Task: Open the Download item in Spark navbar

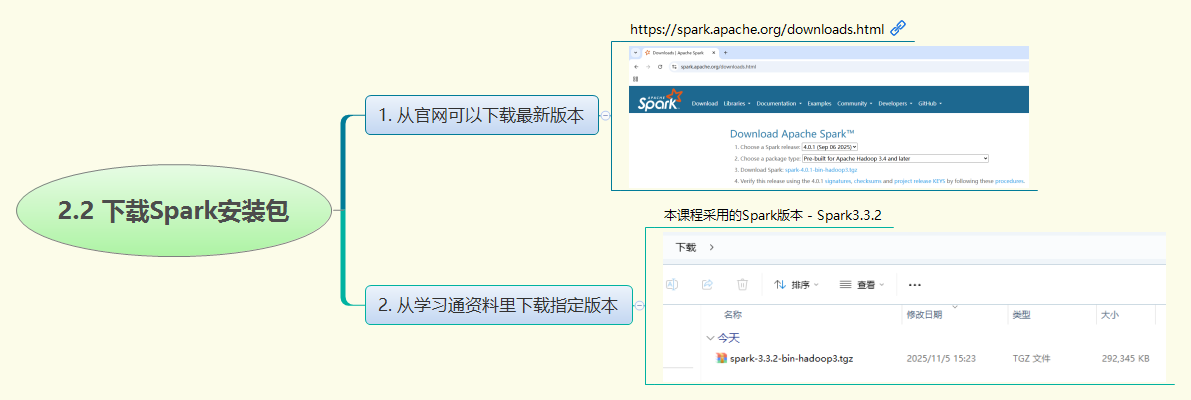Action: 705,103
